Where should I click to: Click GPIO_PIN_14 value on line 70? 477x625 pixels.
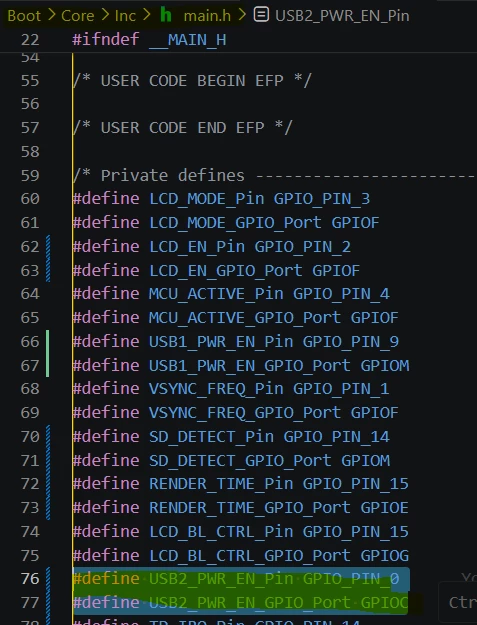click(336, 437)
